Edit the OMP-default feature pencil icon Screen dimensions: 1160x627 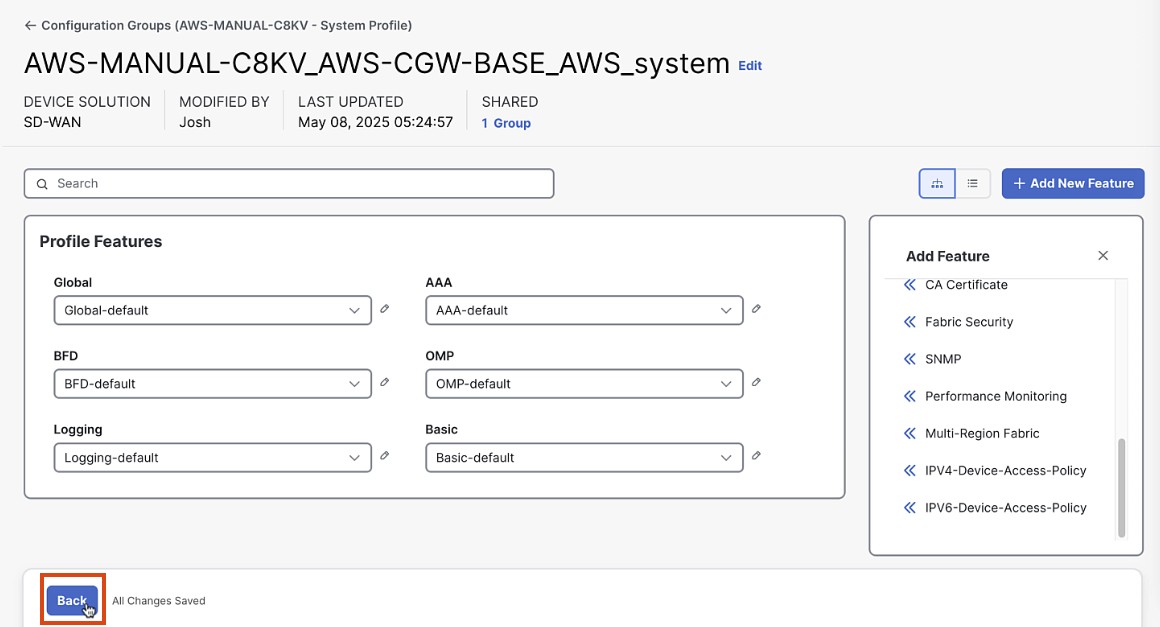(x=756, y=382)
